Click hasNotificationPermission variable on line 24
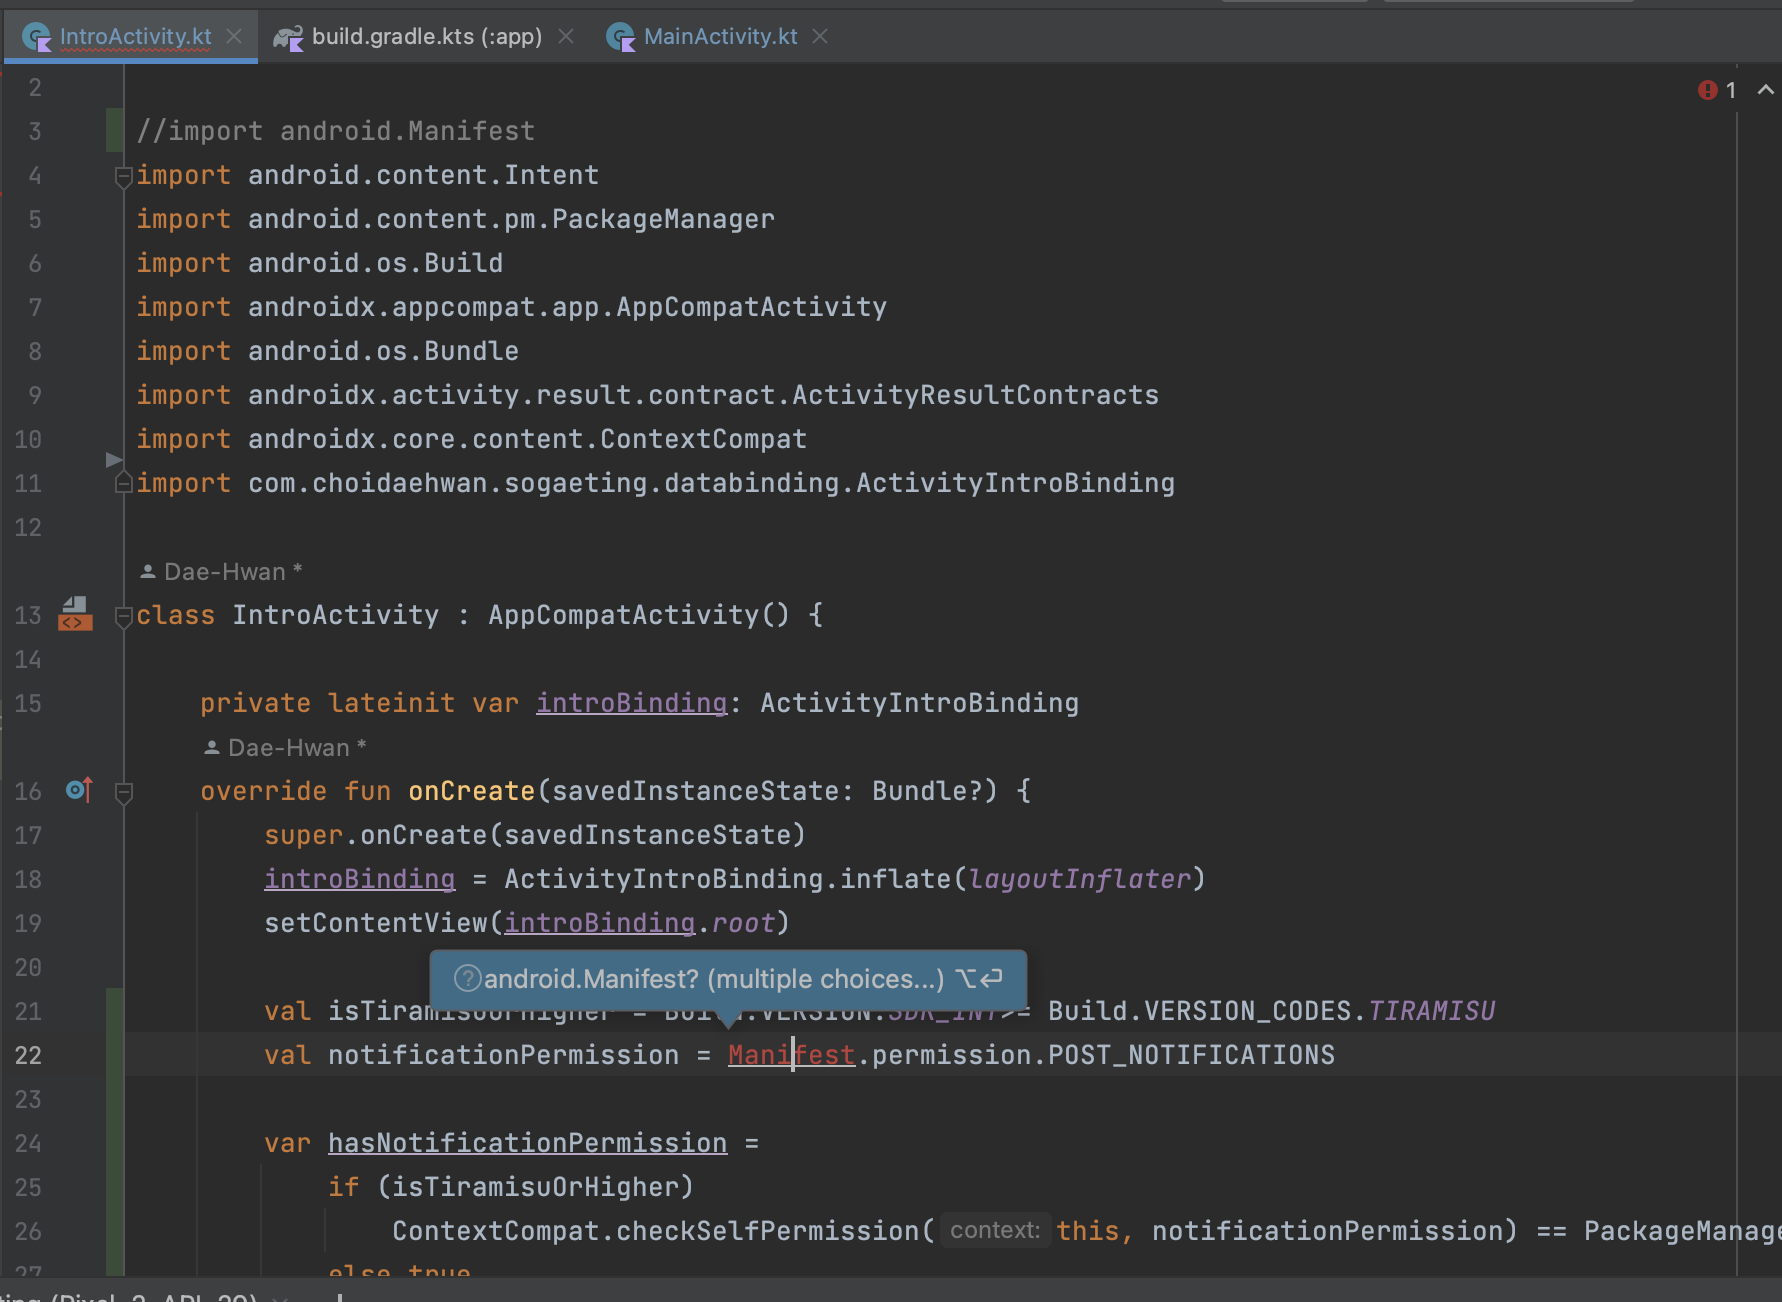The width and height of the screenshot is (1782, 1302). 527,1143
